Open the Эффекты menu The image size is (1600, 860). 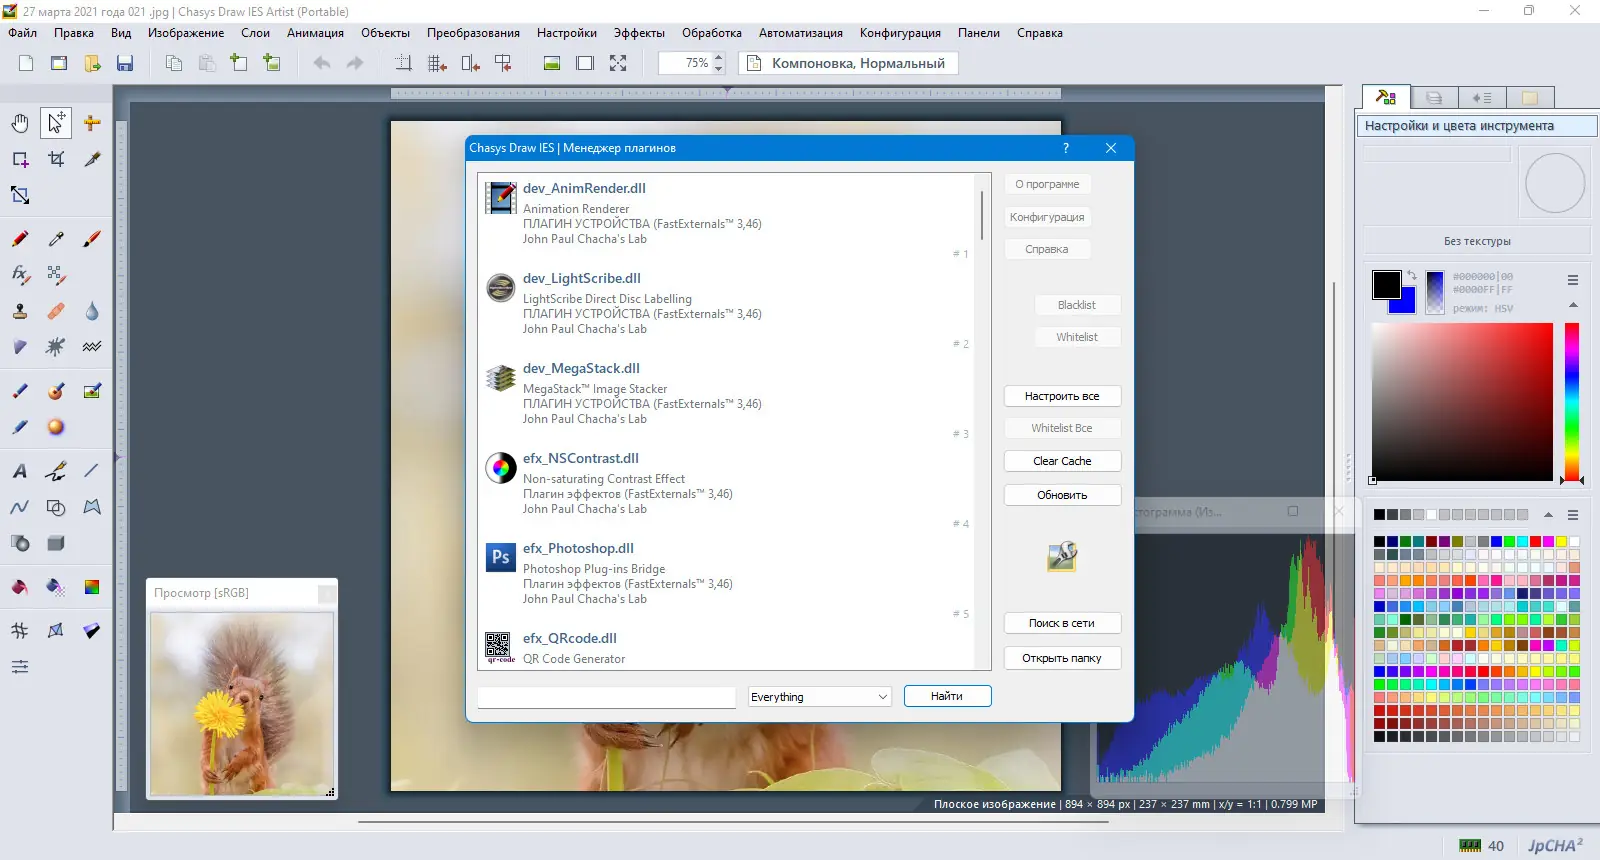(x=639, y=33)
